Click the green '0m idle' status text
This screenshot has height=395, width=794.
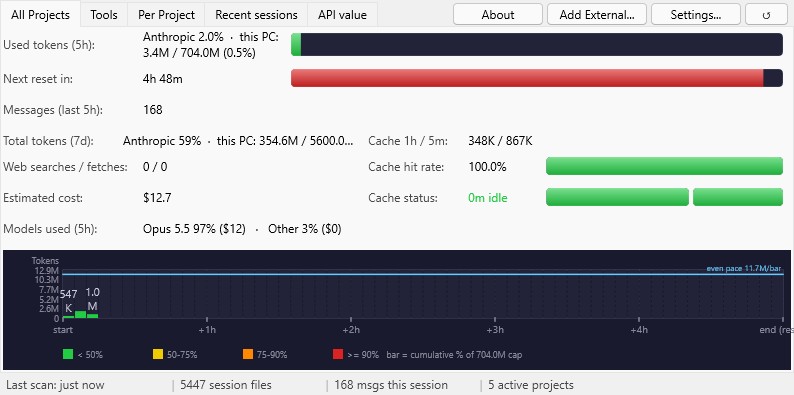pyautogui.click(x=487, y=198)
